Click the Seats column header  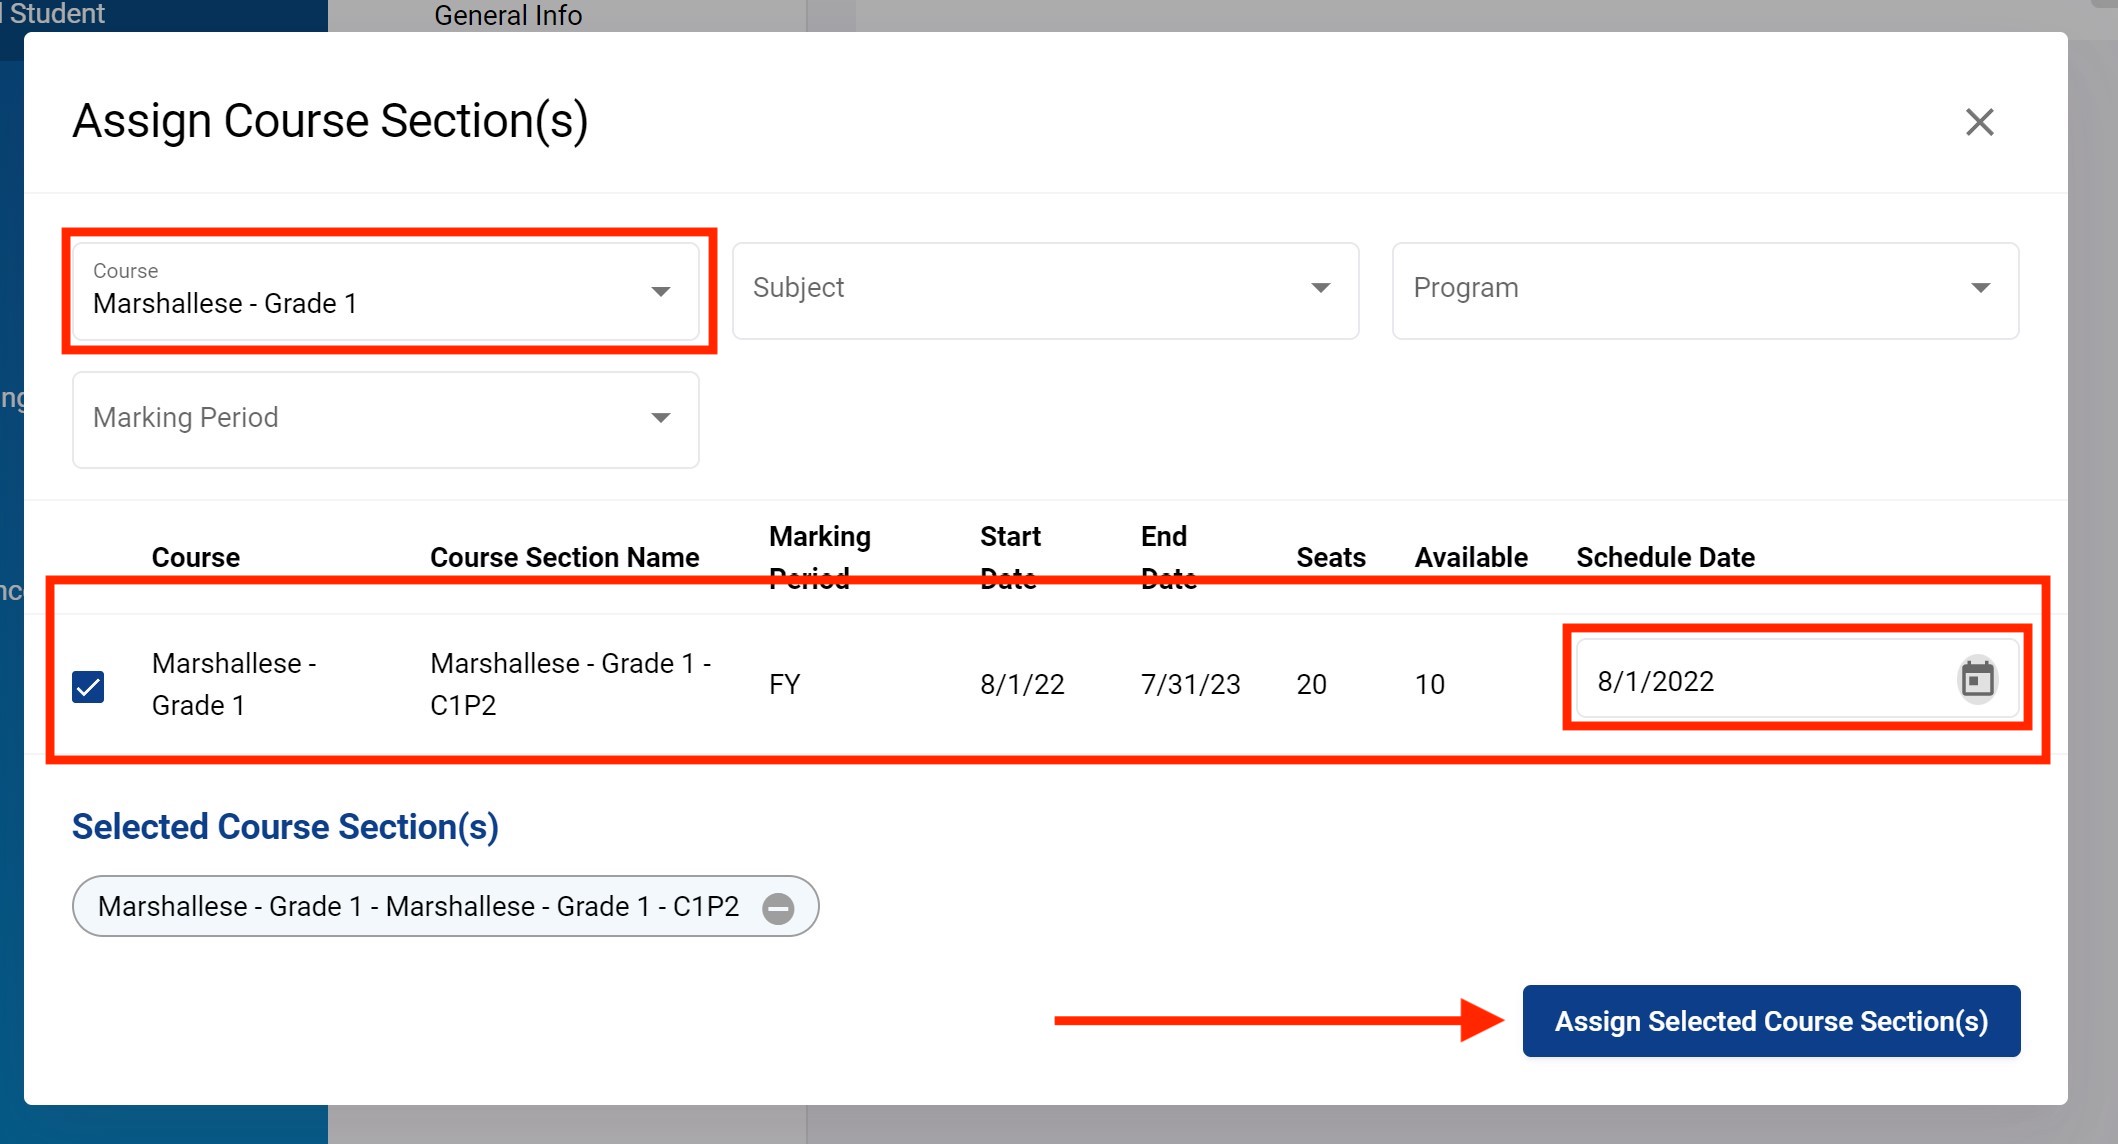pos(1330,557)
